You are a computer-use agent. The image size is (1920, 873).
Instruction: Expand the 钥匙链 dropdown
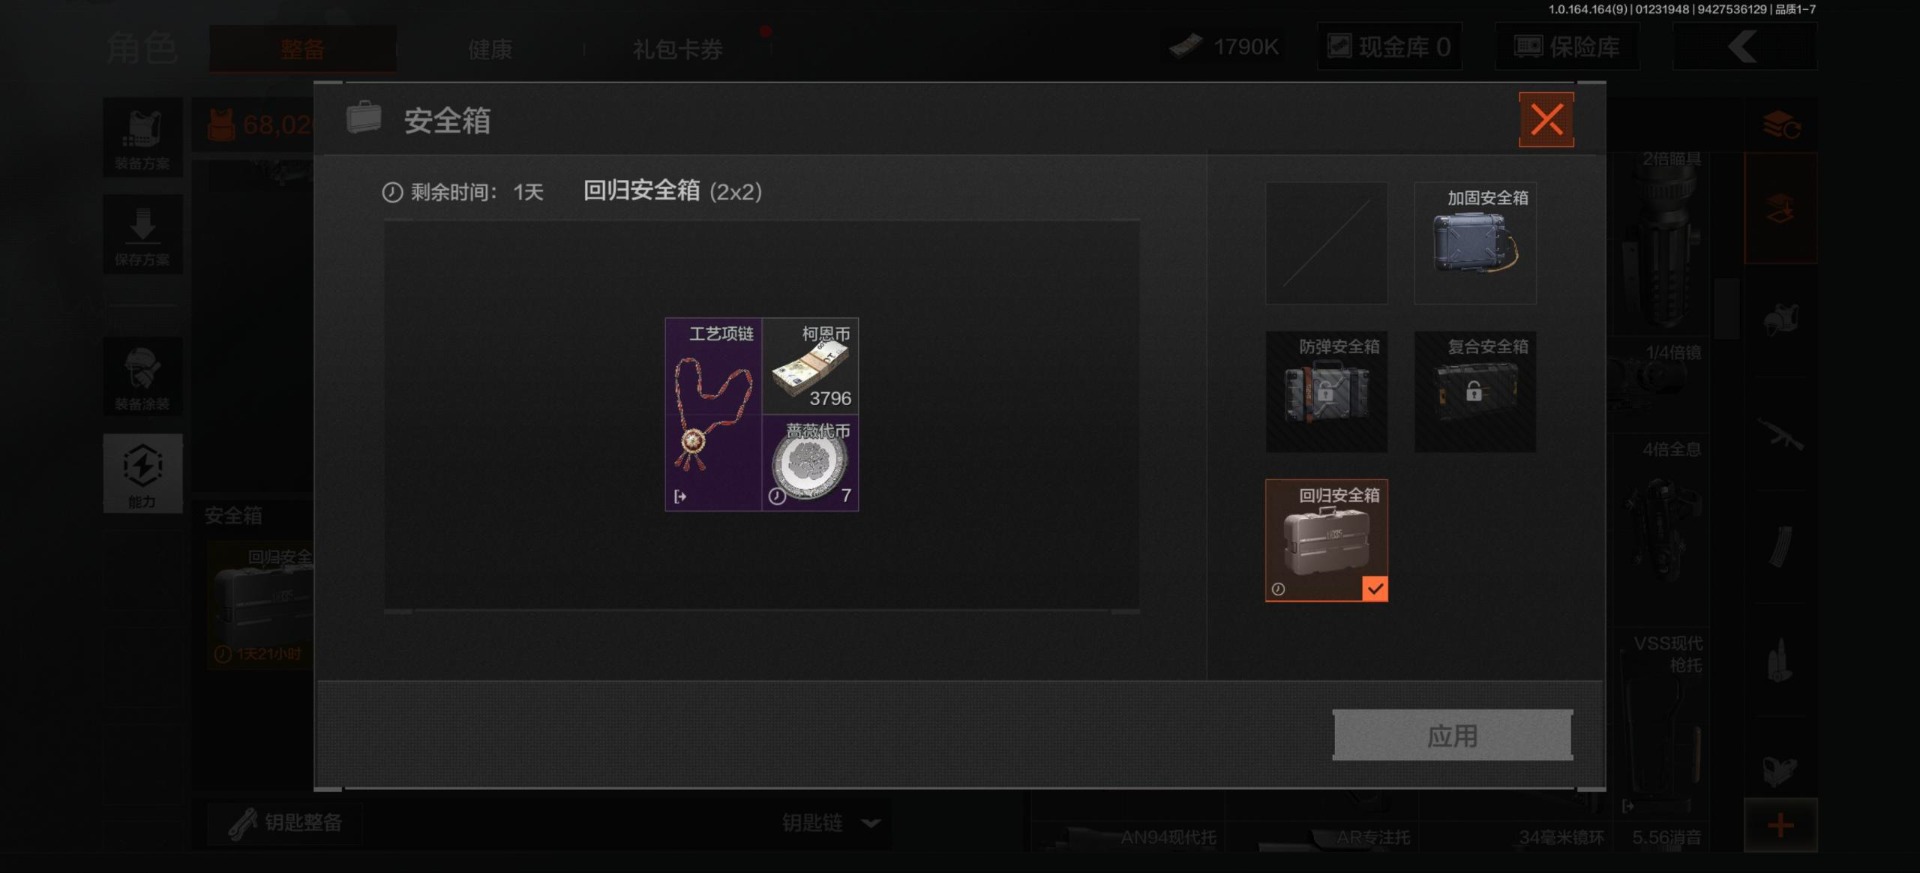click(832, 823)
